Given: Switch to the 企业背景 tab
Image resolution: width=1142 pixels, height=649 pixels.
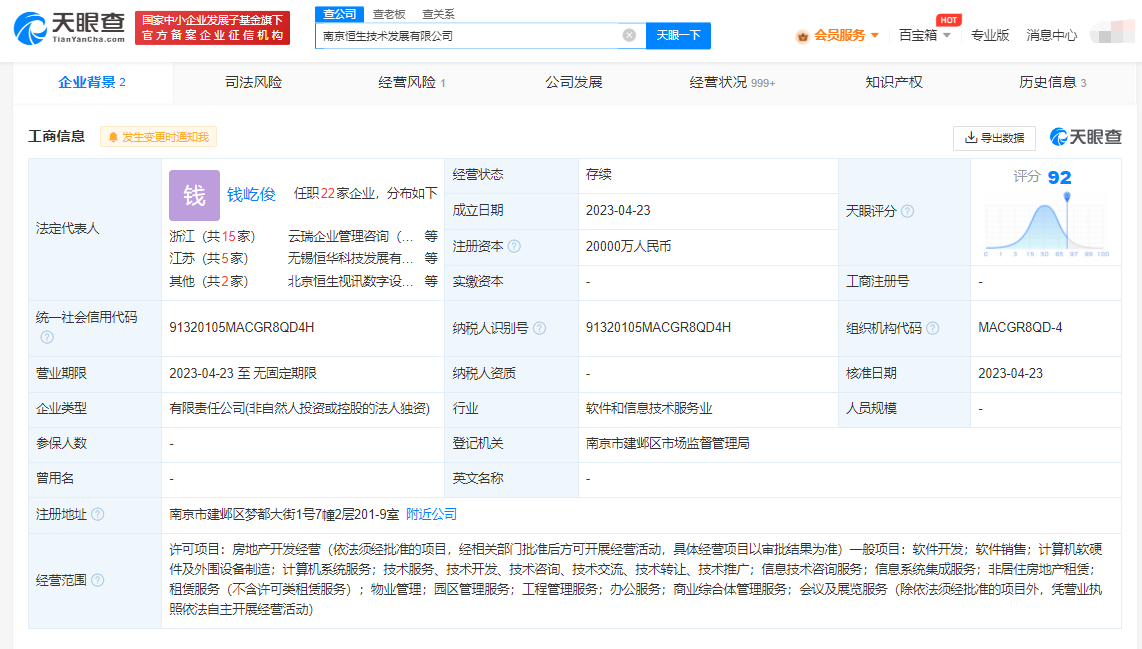Looking at the screenshot, I should click(x=92, y=82).
